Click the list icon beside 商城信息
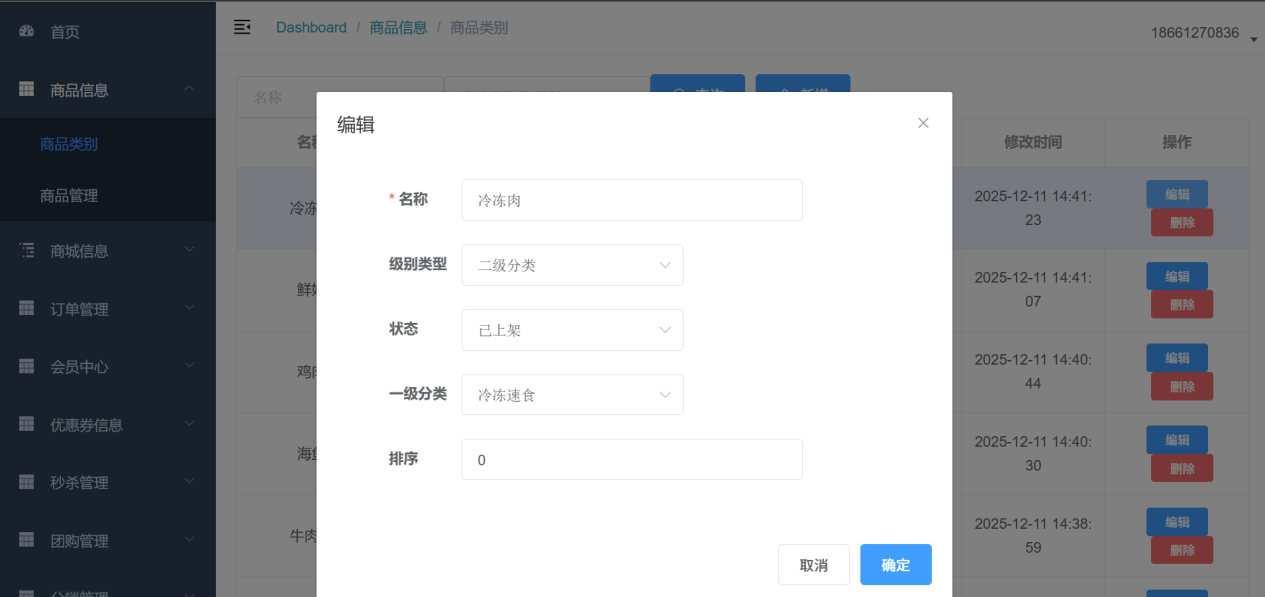The height and width of the screenshot is (597, 1265). 27,251
